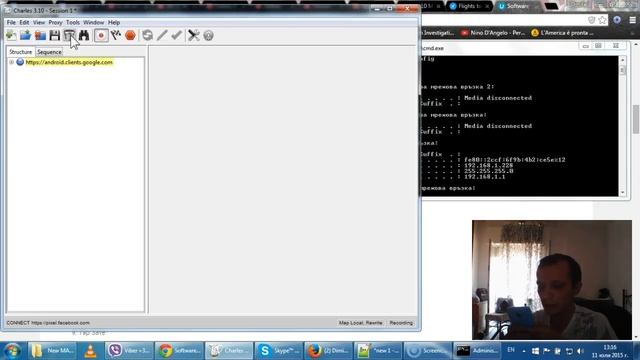Open the L'America è pronta bookmark
This screenshot has height=360, width=640.
click(x=562, y=33)
